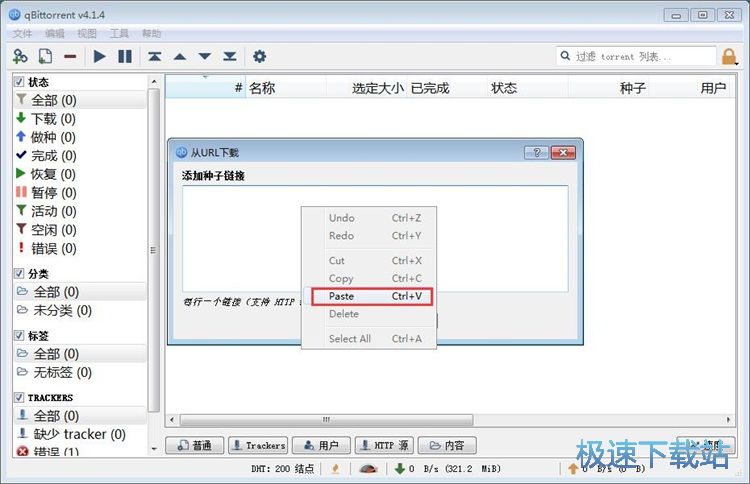This screenshot has width=750, height=484.
Task: Open the 编辑 menu
Action: pyautogui.click(x=55, y=33)
